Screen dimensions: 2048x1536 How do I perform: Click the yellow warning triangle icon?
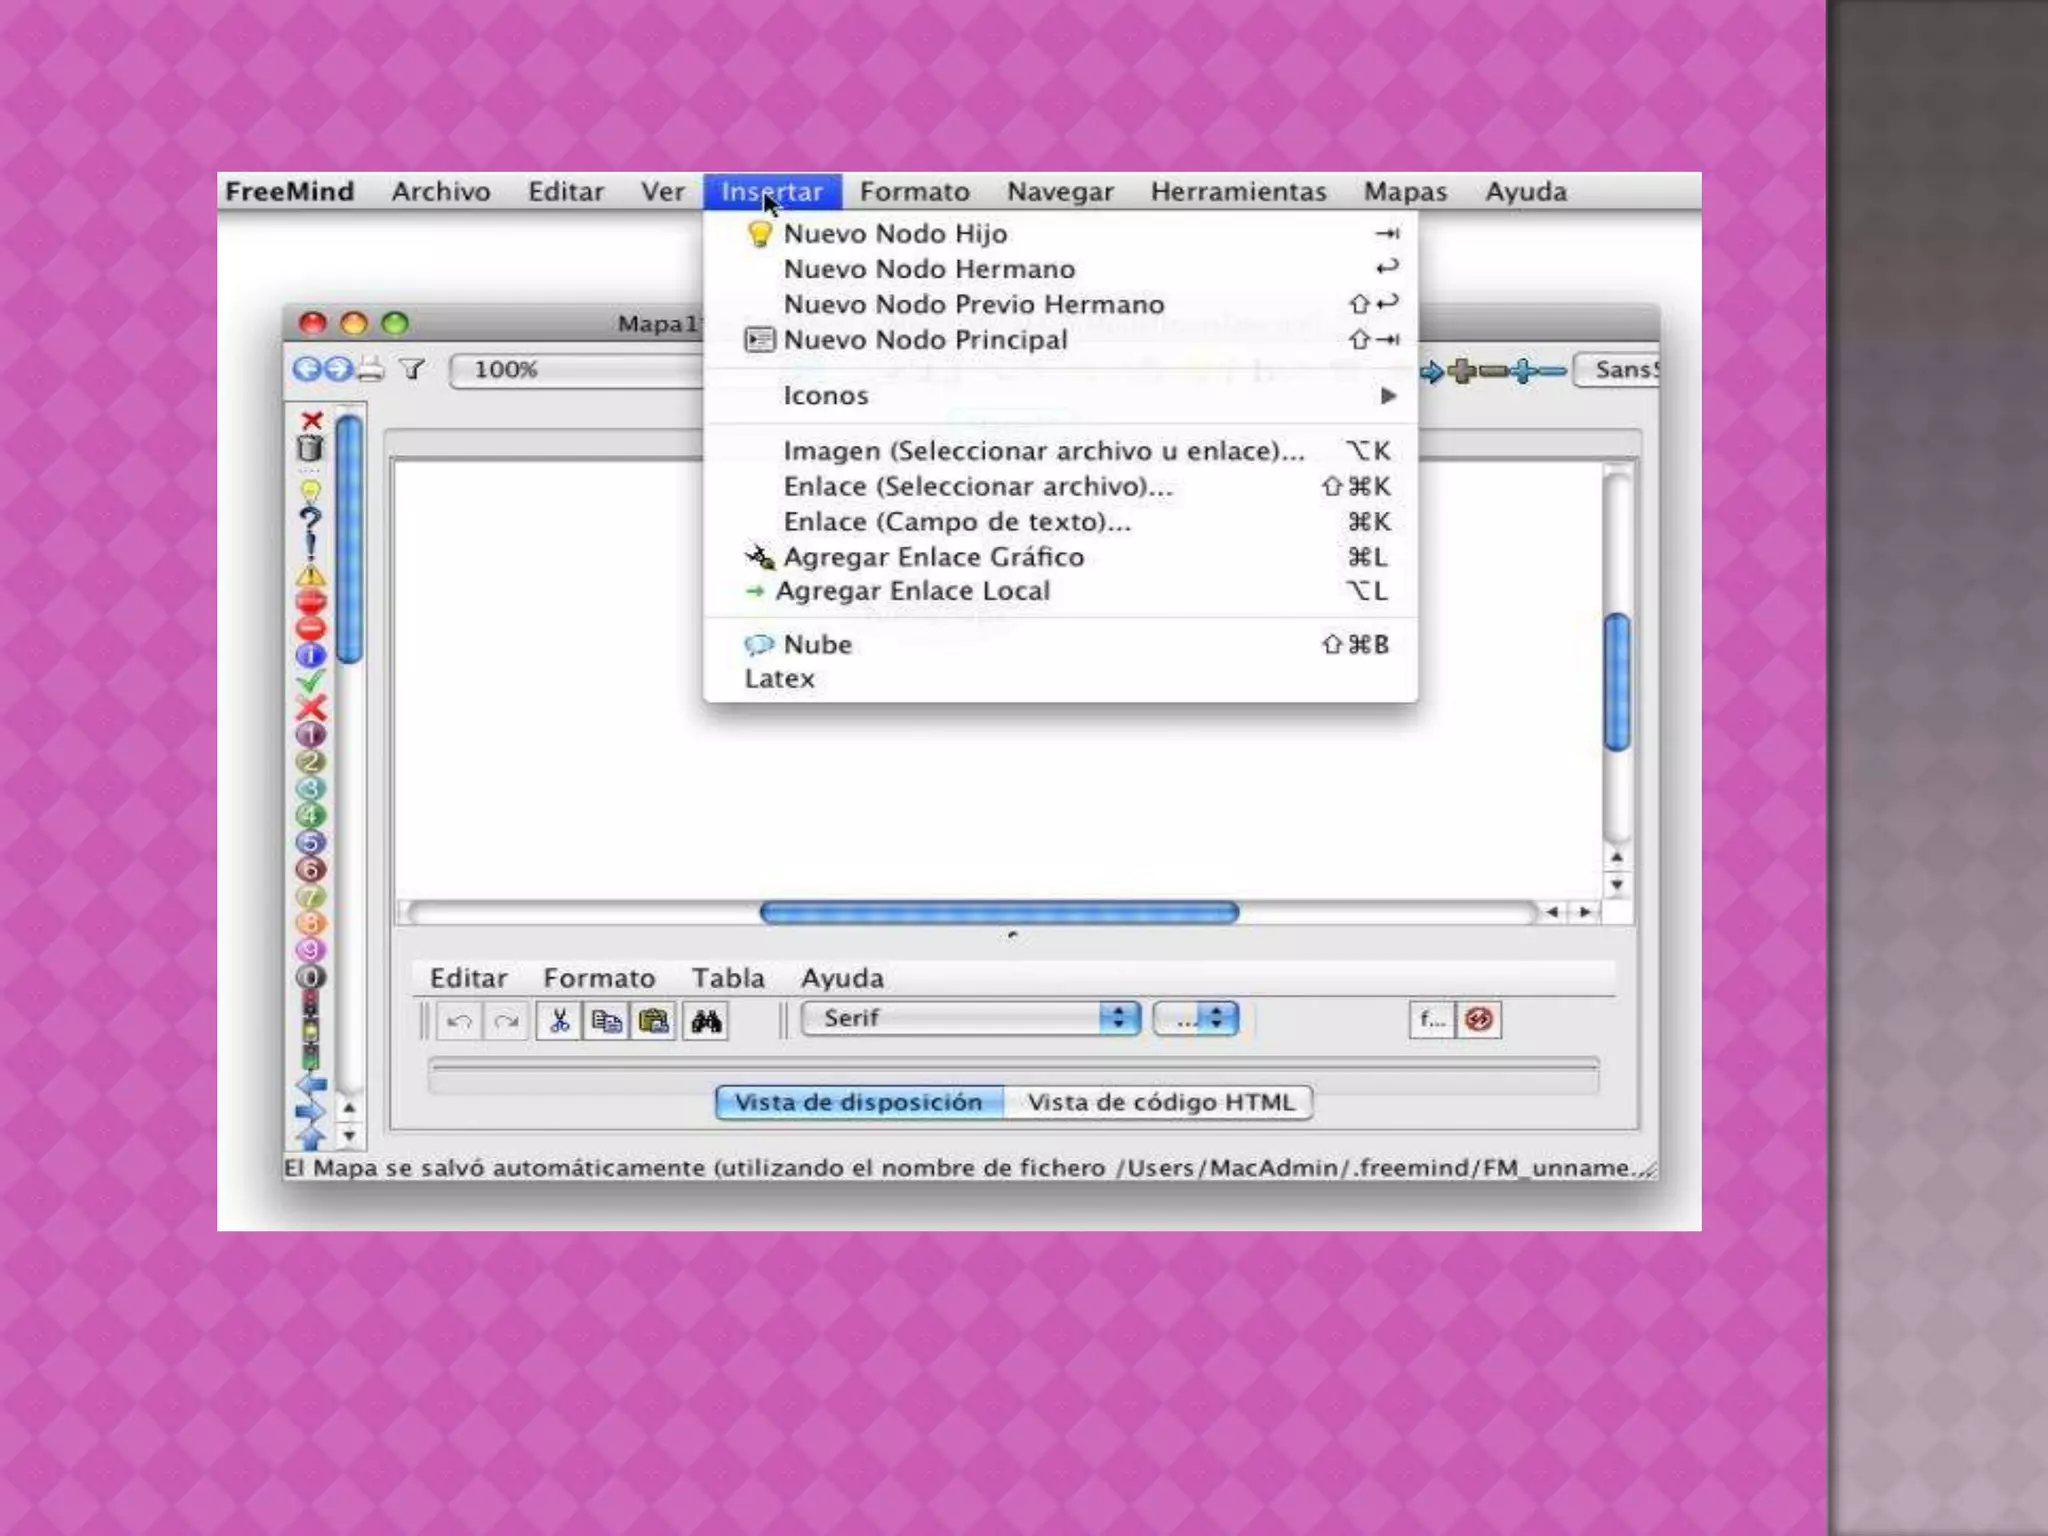[310, 575]
